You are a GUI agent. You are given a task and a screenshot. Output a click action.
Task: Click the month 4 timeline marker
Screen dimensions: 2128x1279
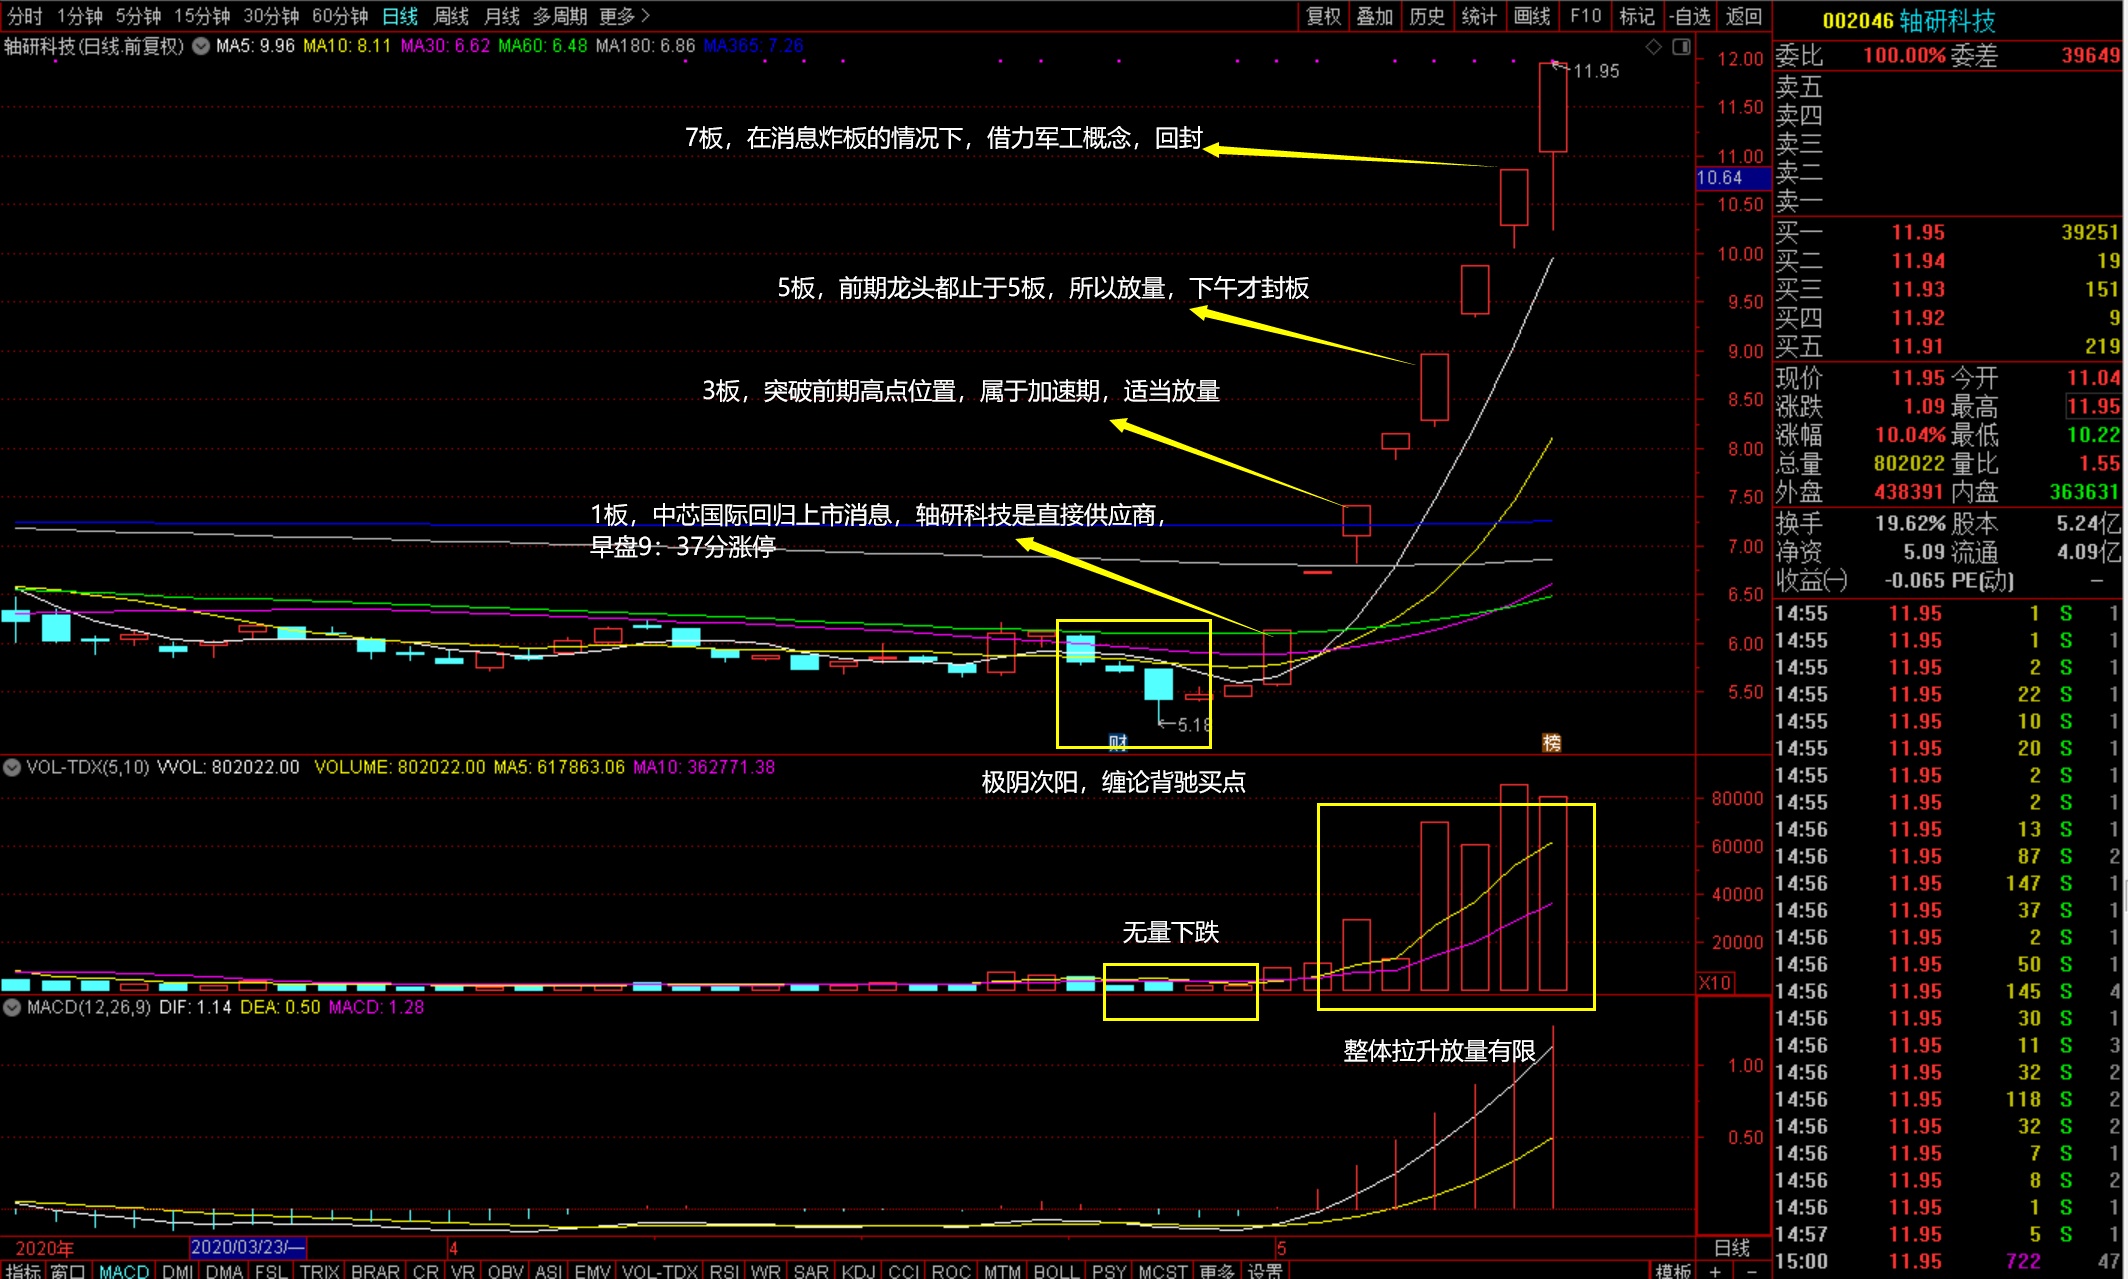tap(453, 1247)
